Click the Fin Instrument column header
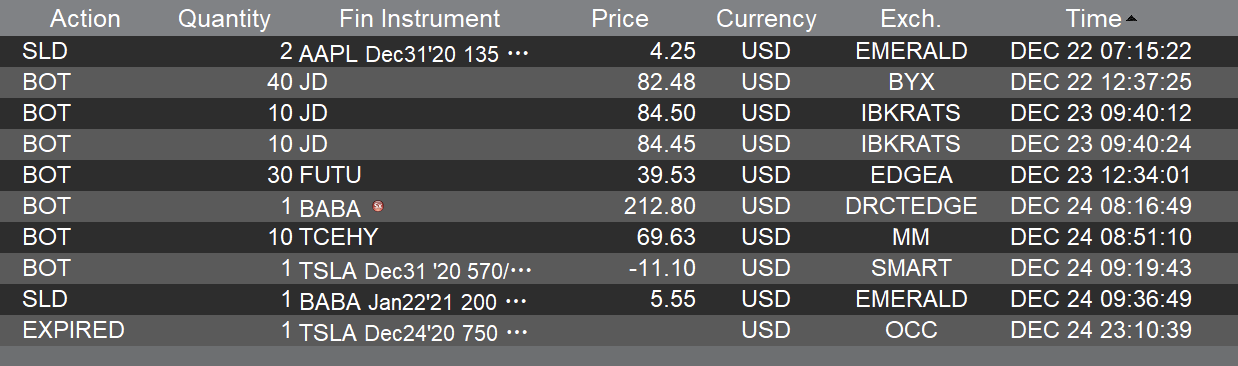This screenshot has height=366, width=1238. click(420, 19)
